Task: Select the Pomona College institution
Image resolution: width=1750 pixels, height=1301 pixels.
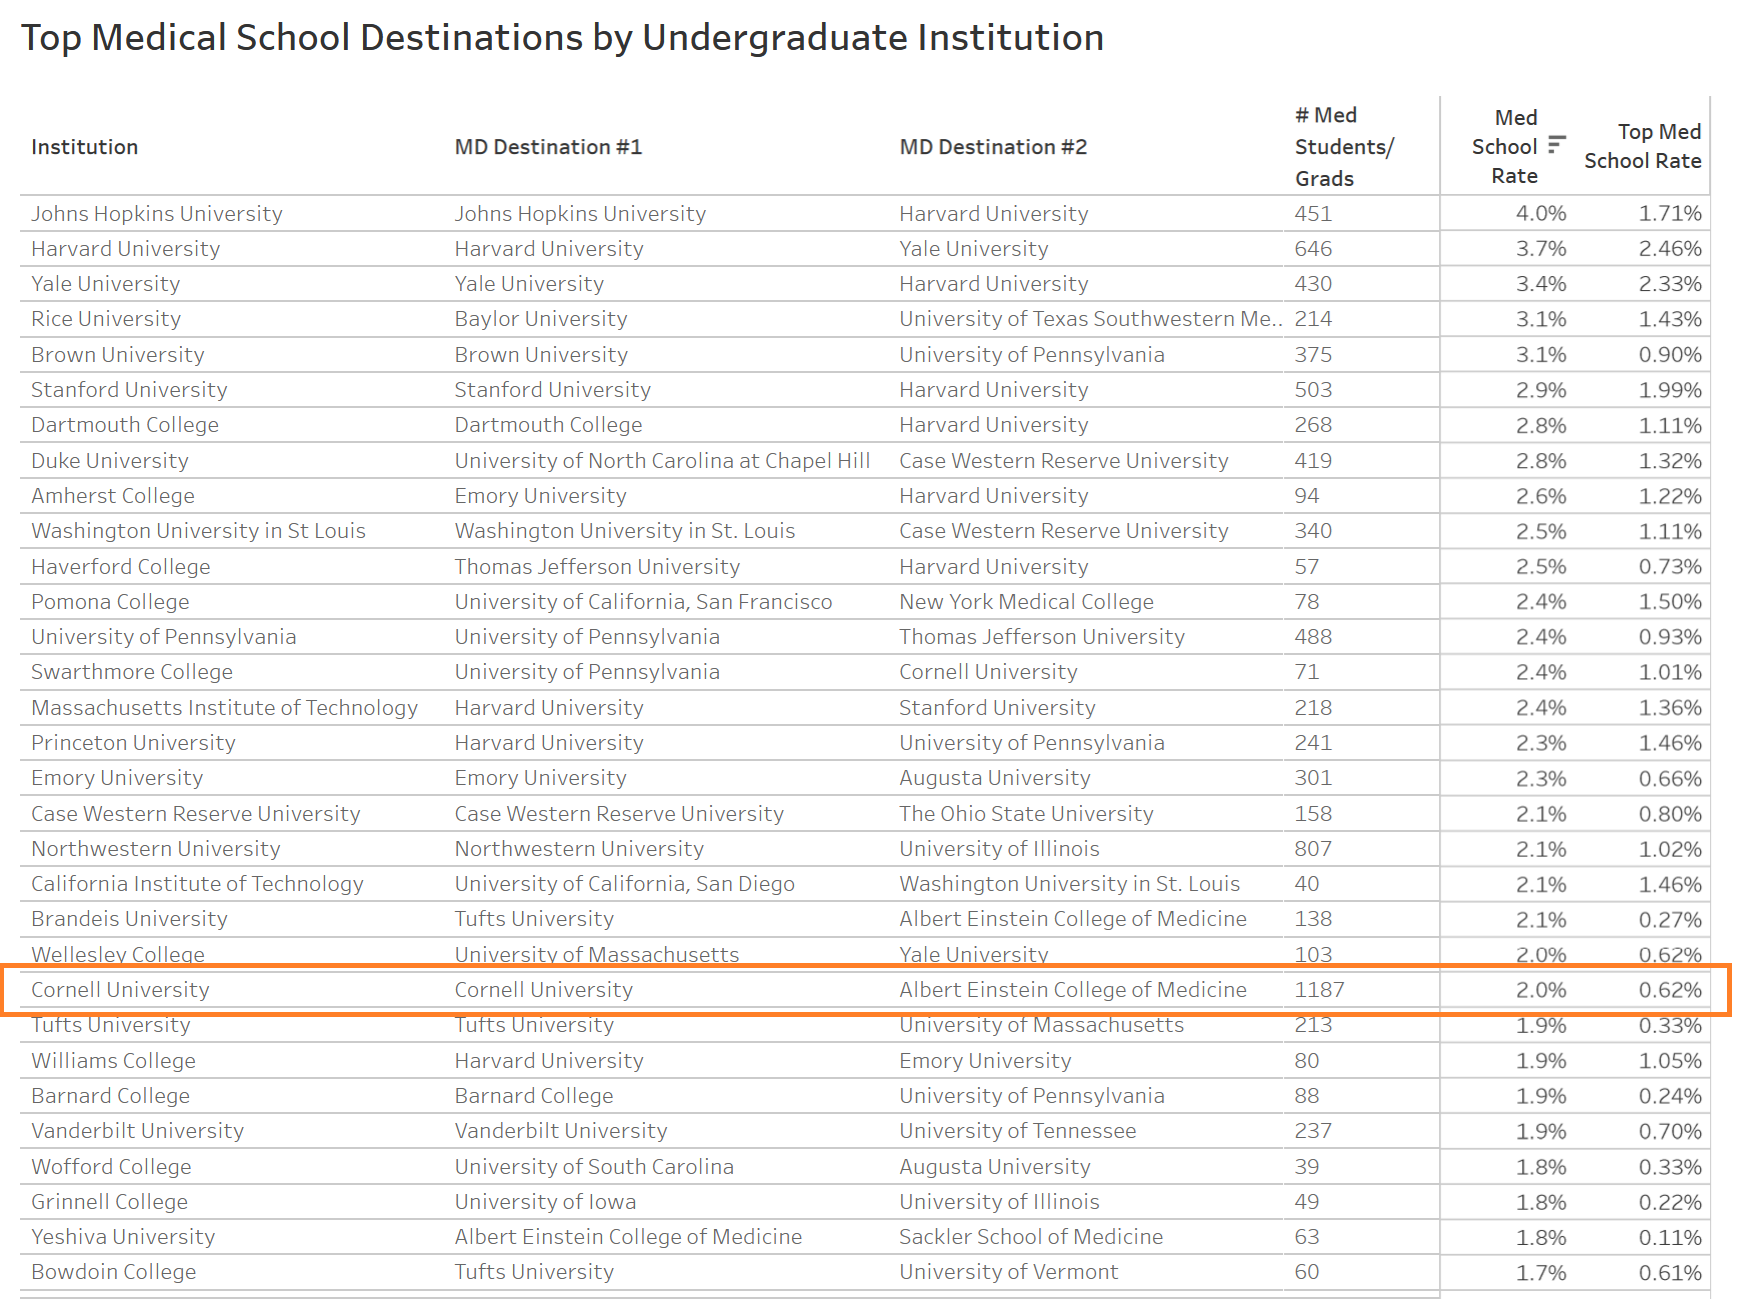Action: [x=110, y=602]
